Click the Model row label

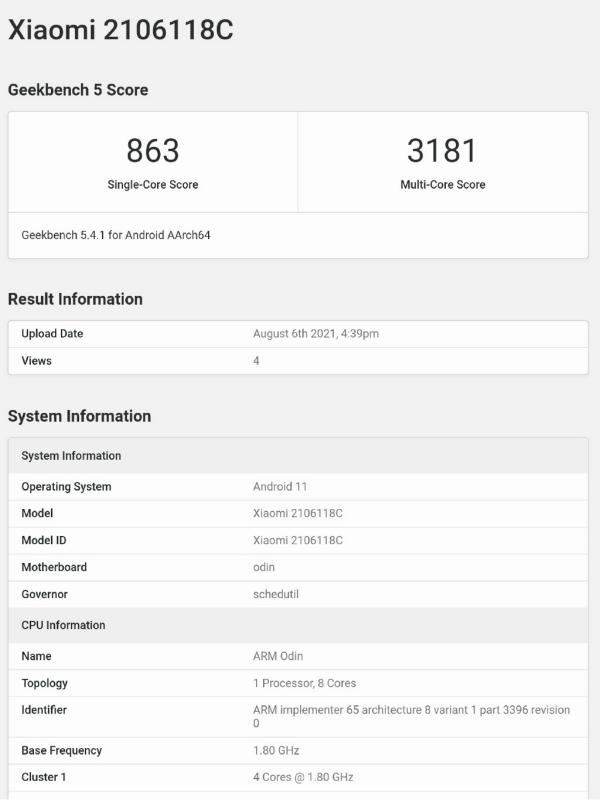point(37,513)
